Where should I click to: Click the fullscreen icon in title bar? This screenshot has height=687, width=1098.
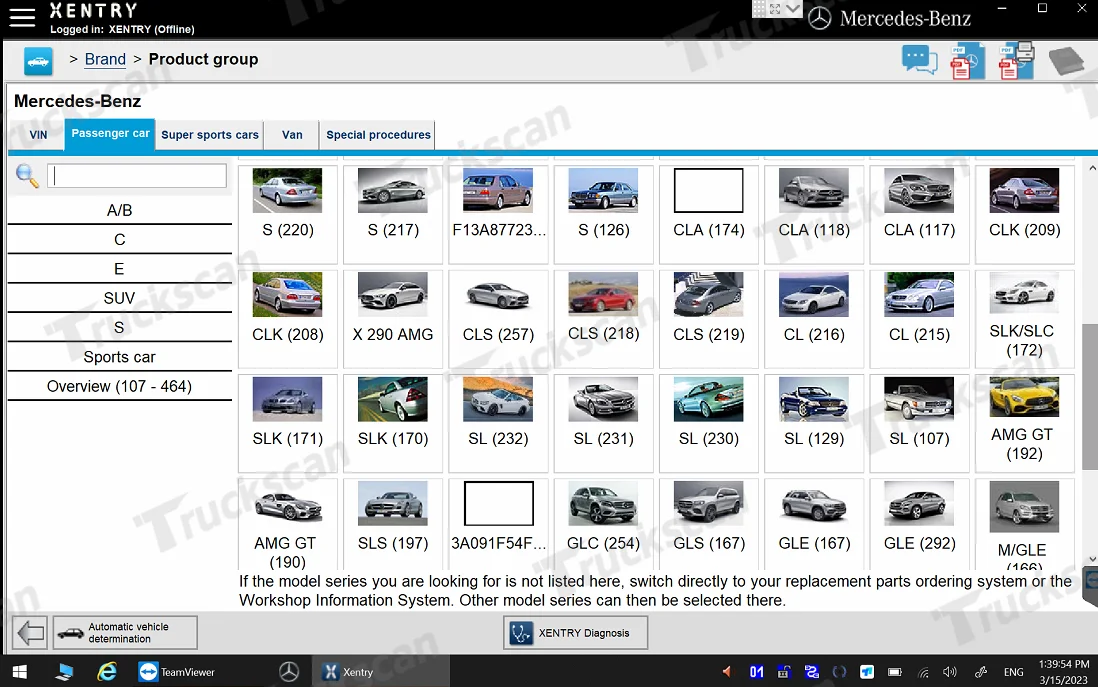(775, 8)
